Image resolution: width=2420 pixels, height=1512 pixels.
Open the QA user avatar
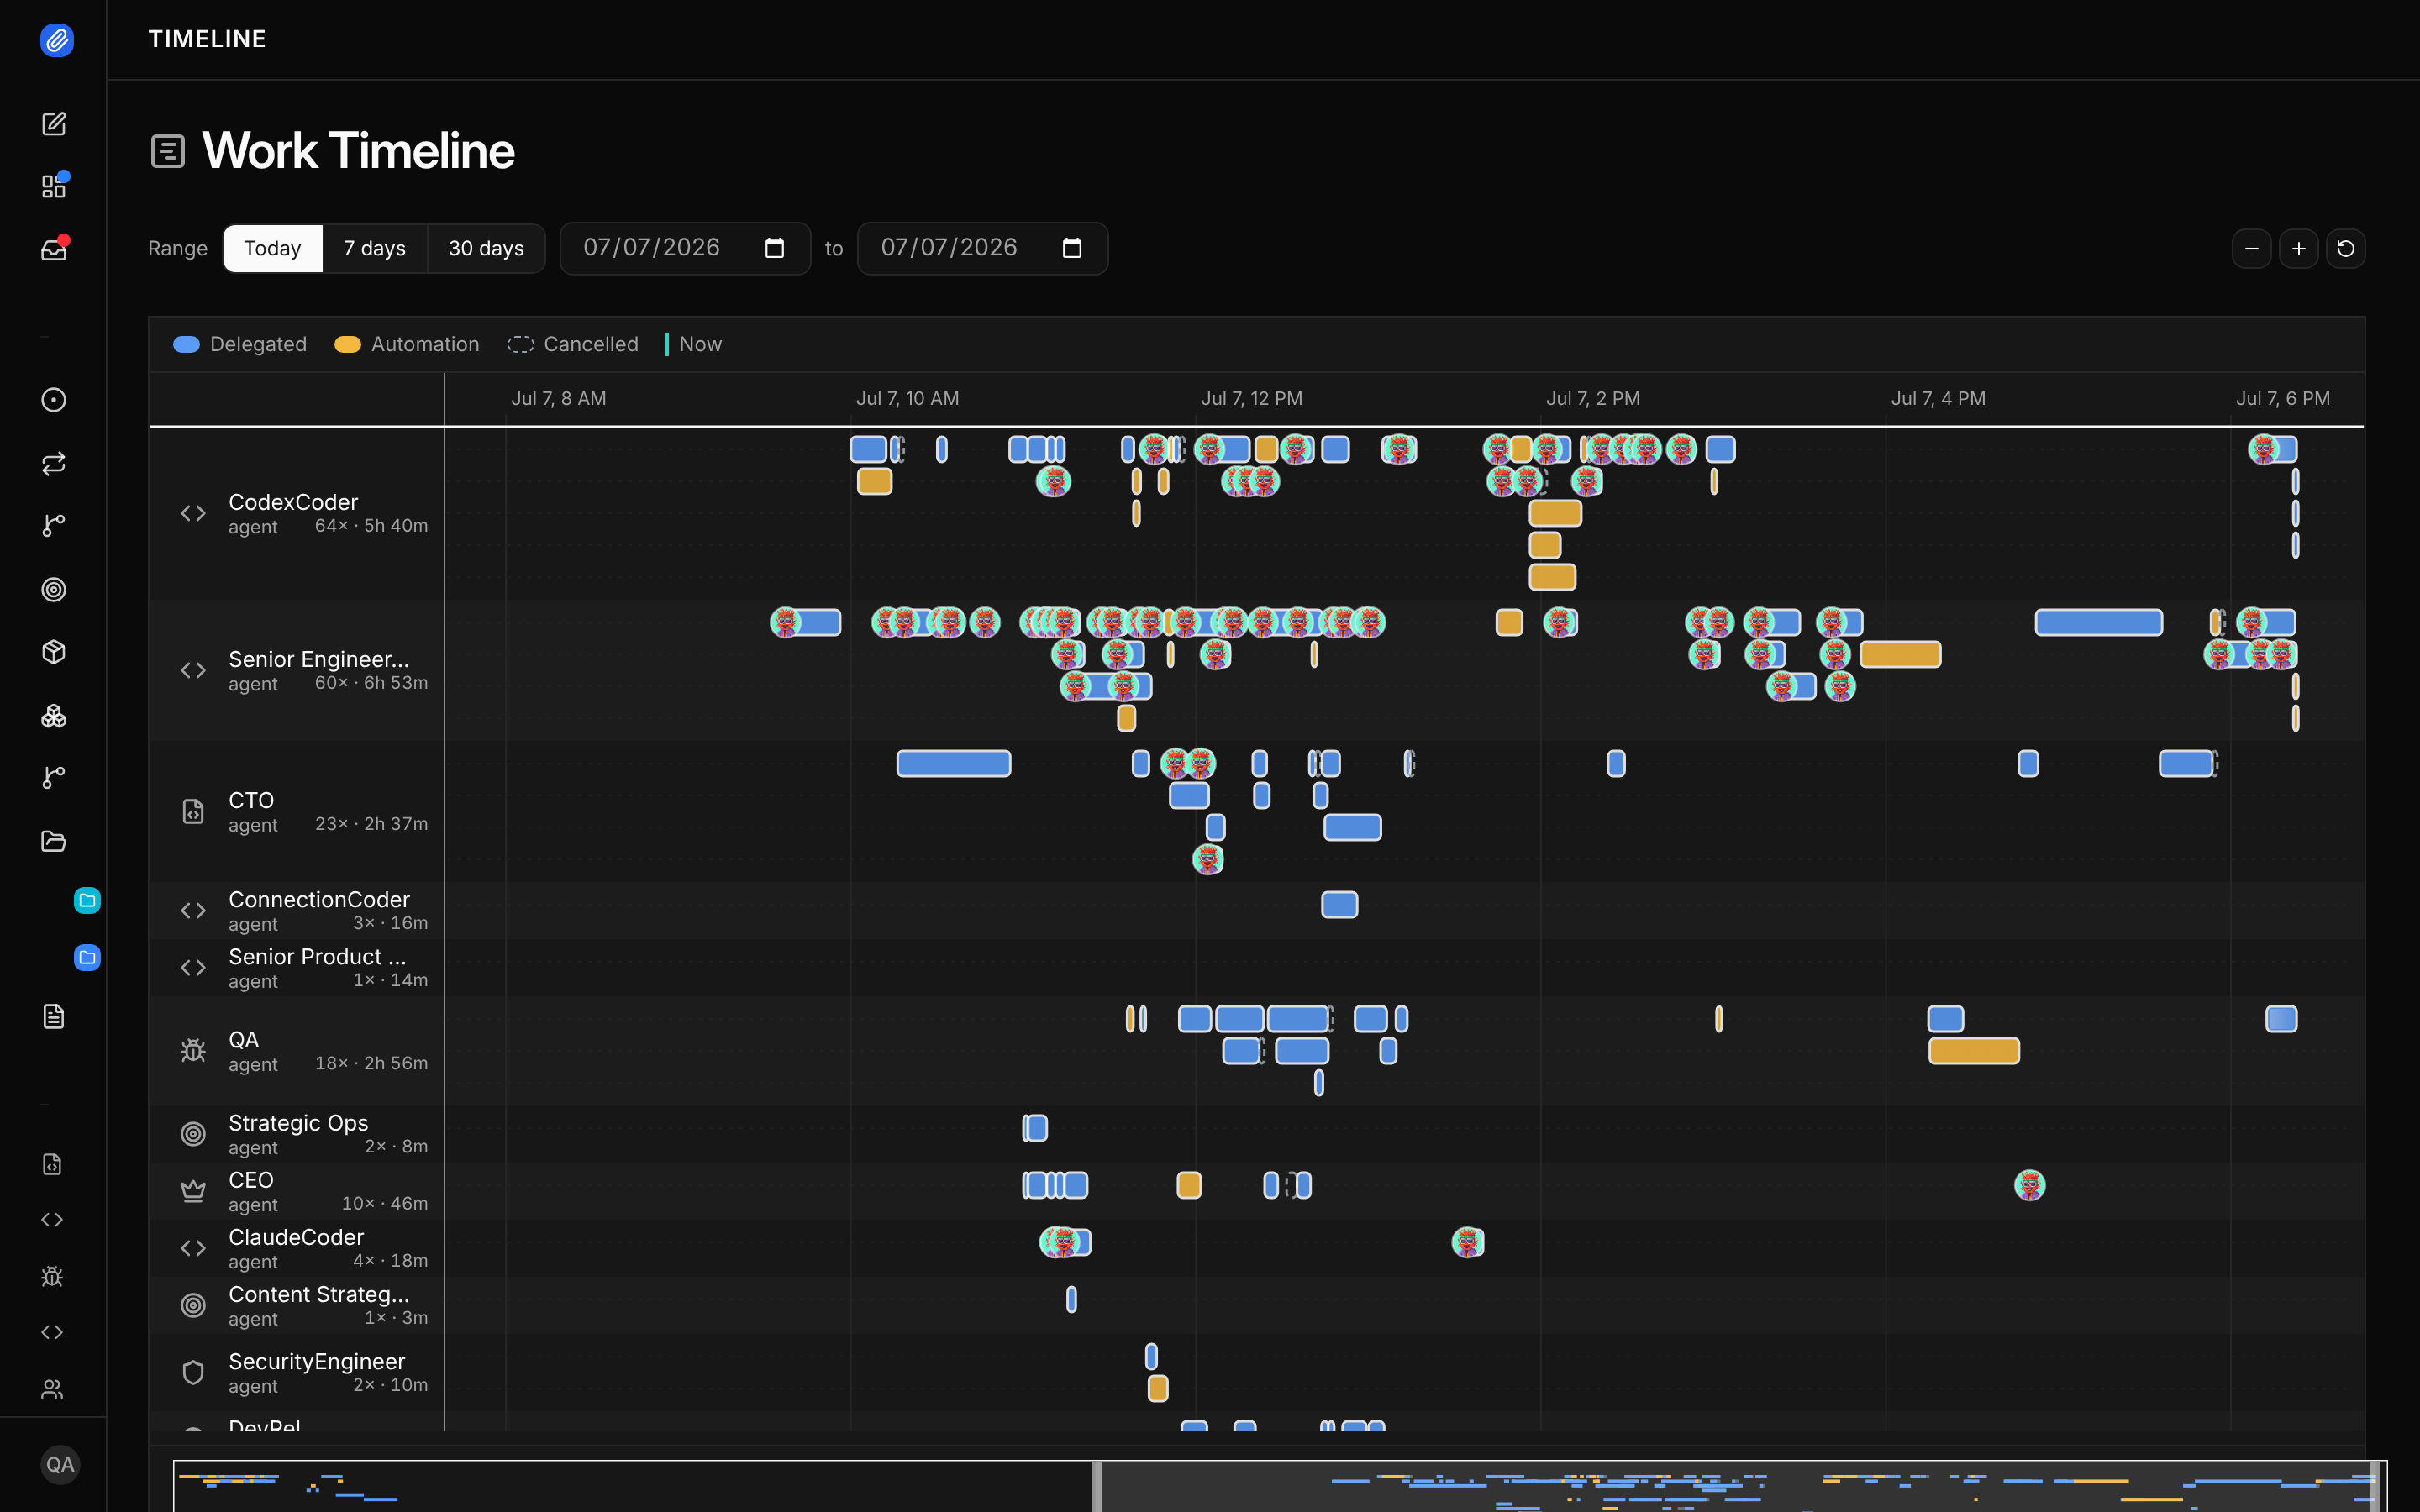(x=60, y=1465)
